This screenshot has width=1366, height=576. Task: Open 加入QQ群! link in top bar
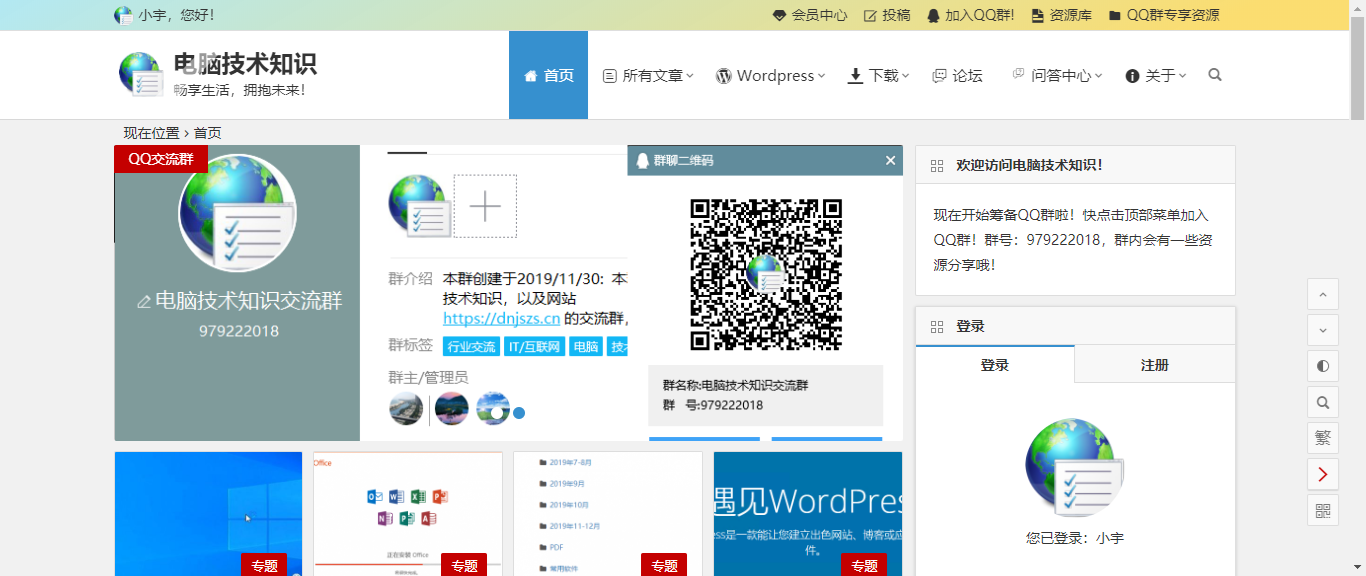970,15
